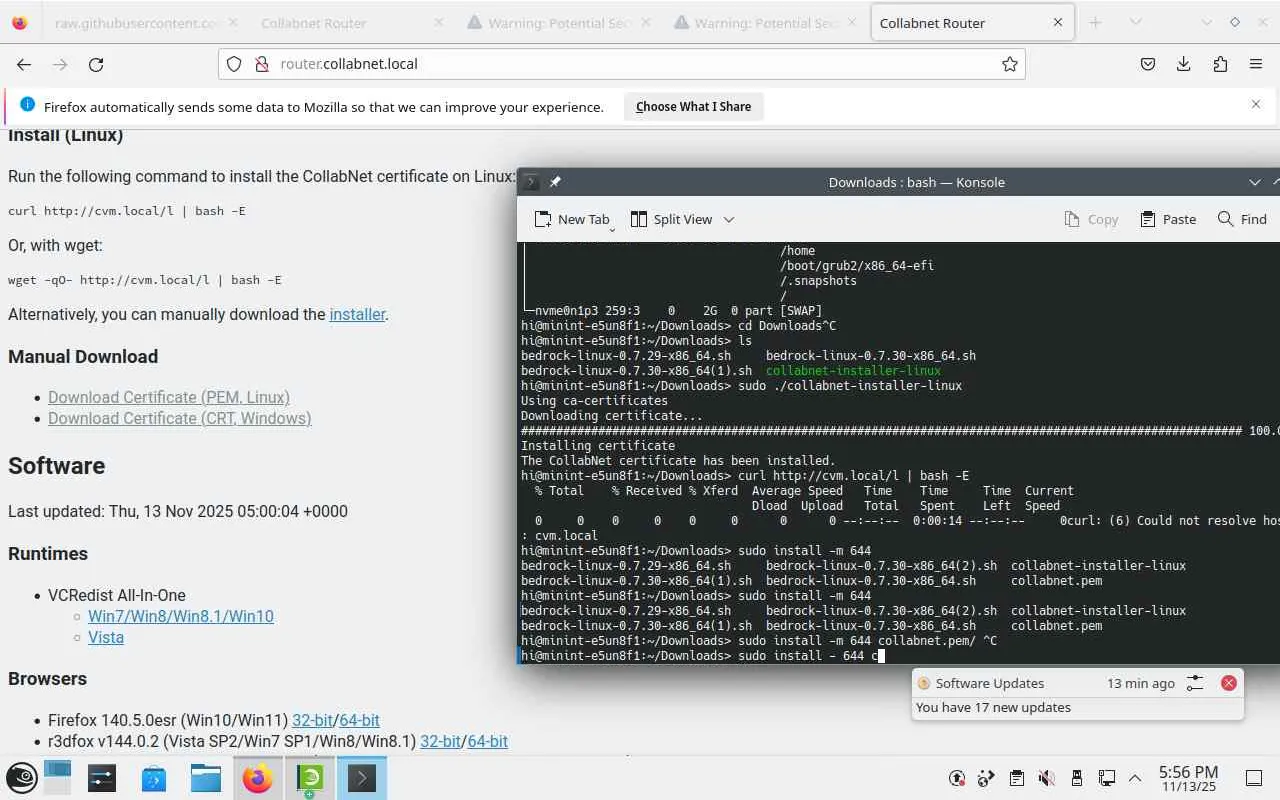Click the wget install command text

145,280
